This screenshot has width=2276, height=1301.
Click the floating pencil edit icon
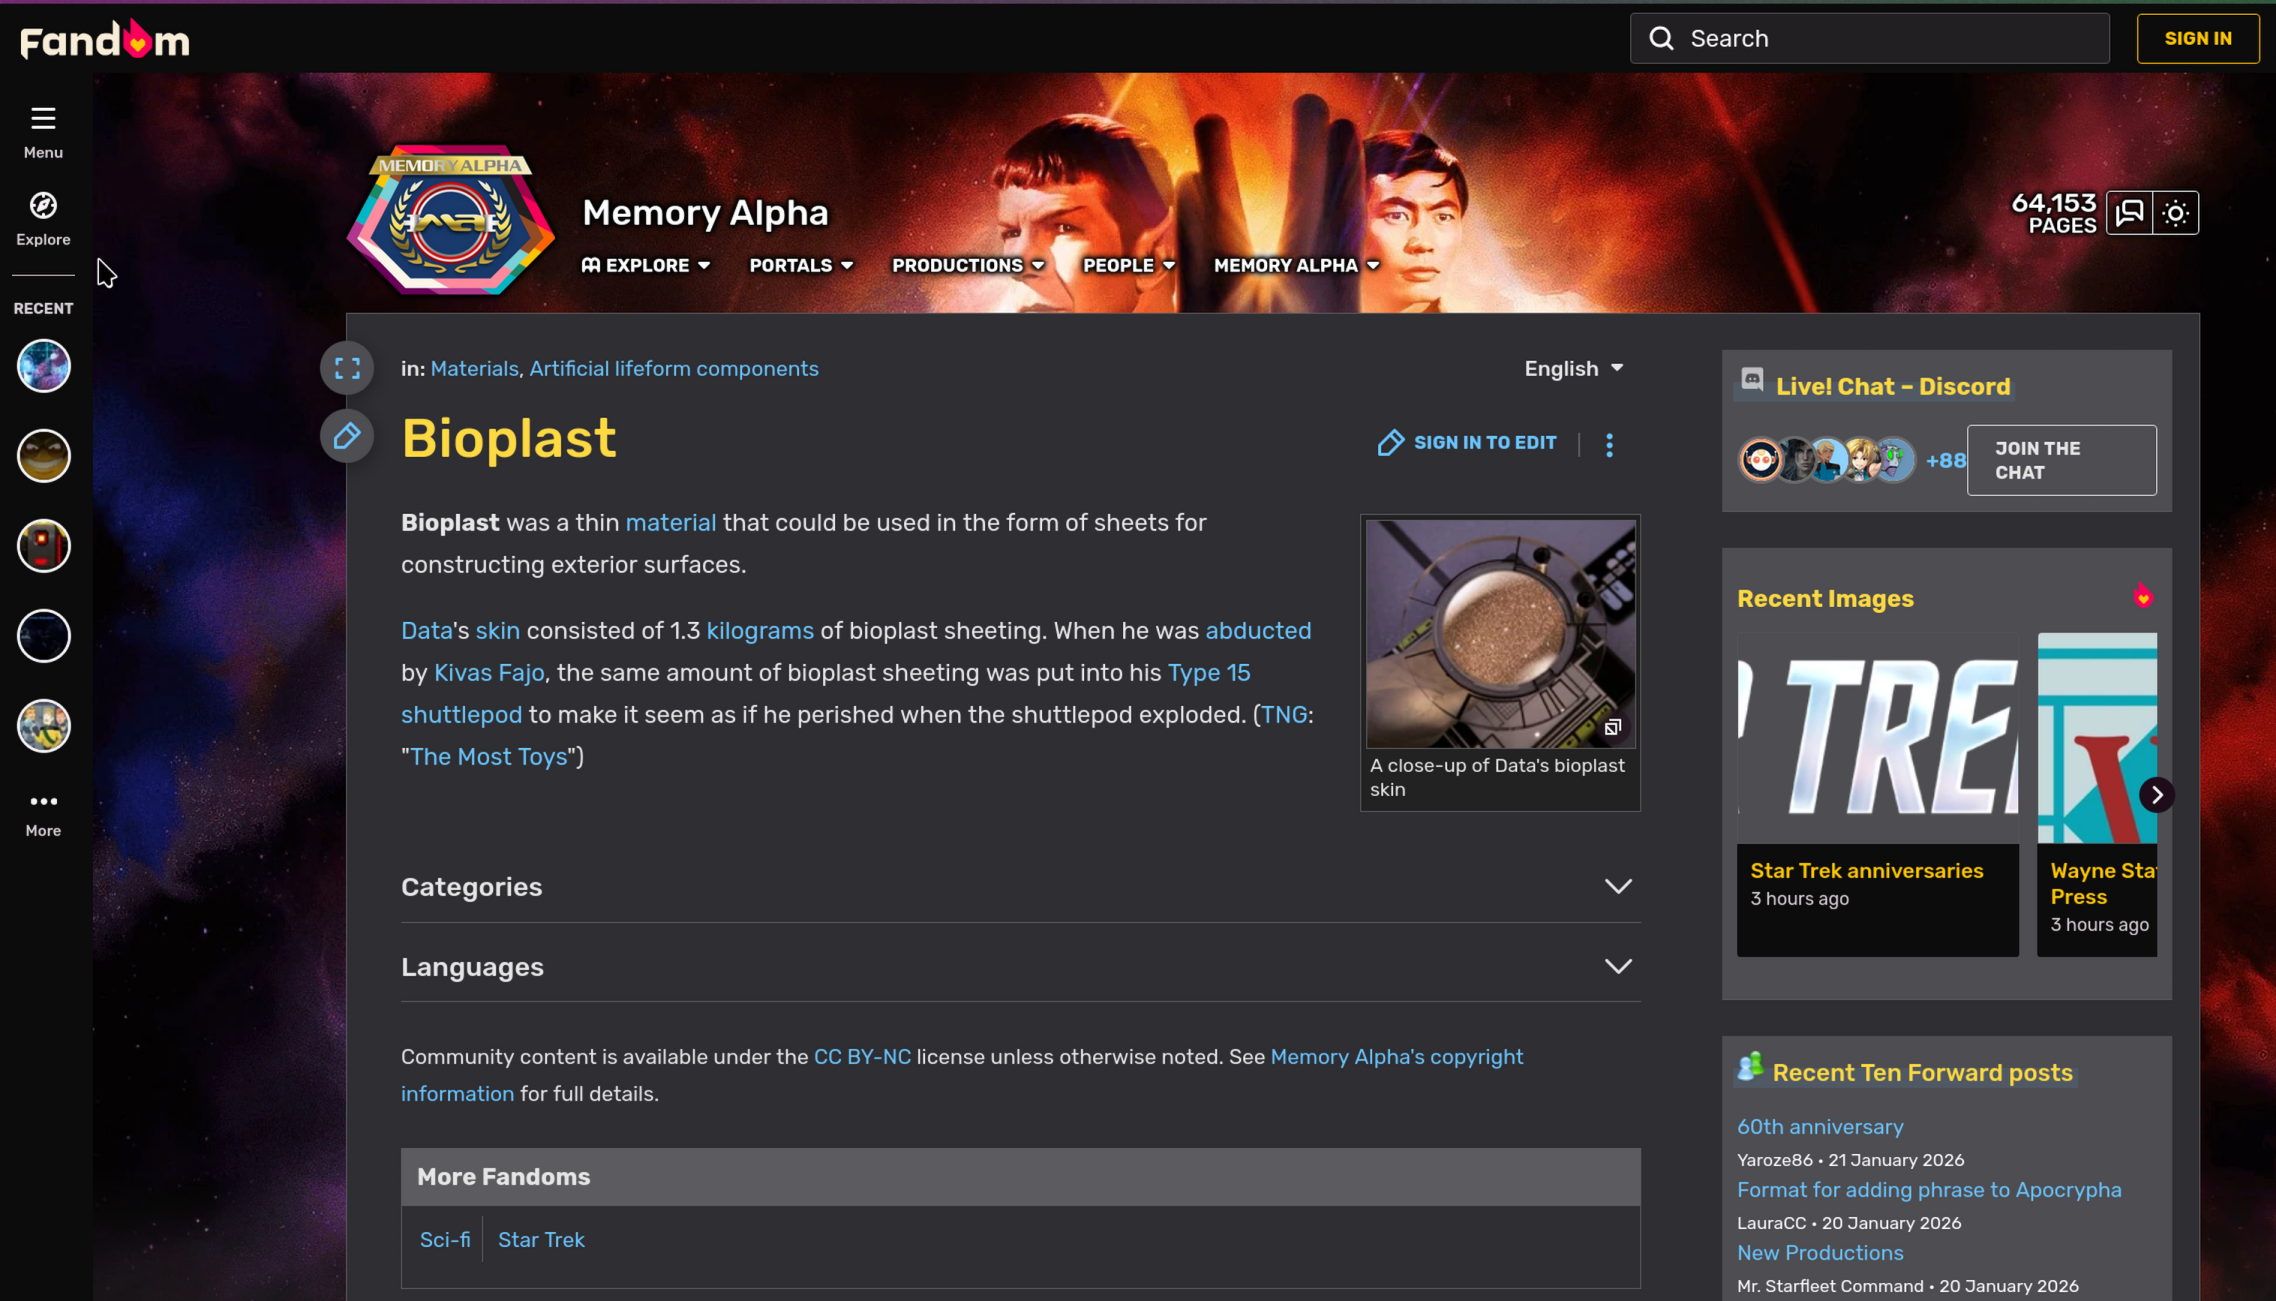pyautogui.click(x=347, y=436)
